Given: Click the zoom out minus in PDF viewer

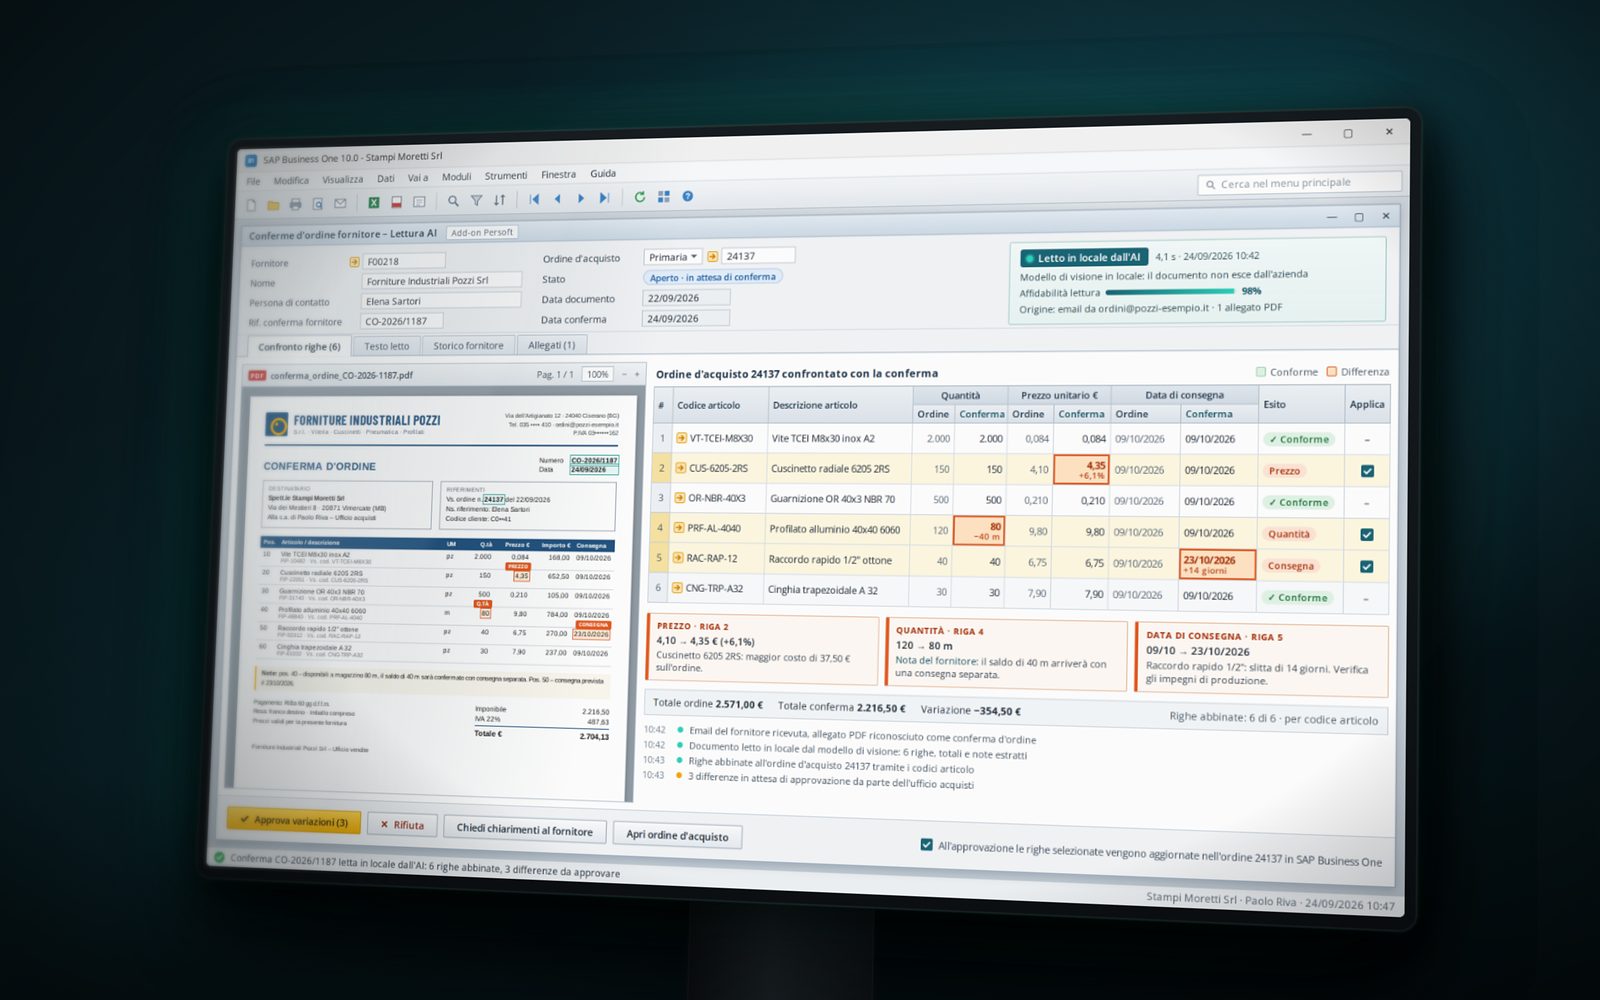Looking at the screenshot, I should (624, 374).
